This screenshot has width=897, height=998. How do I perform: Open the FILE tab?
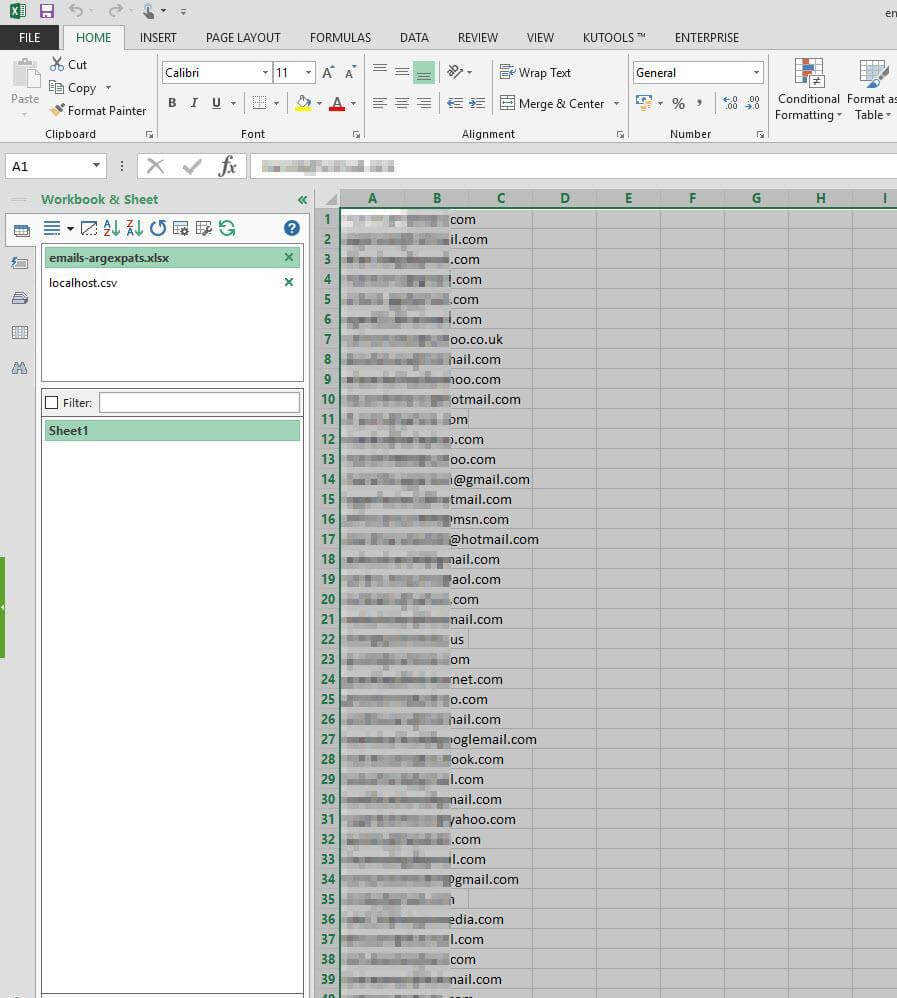pos(29,38)
